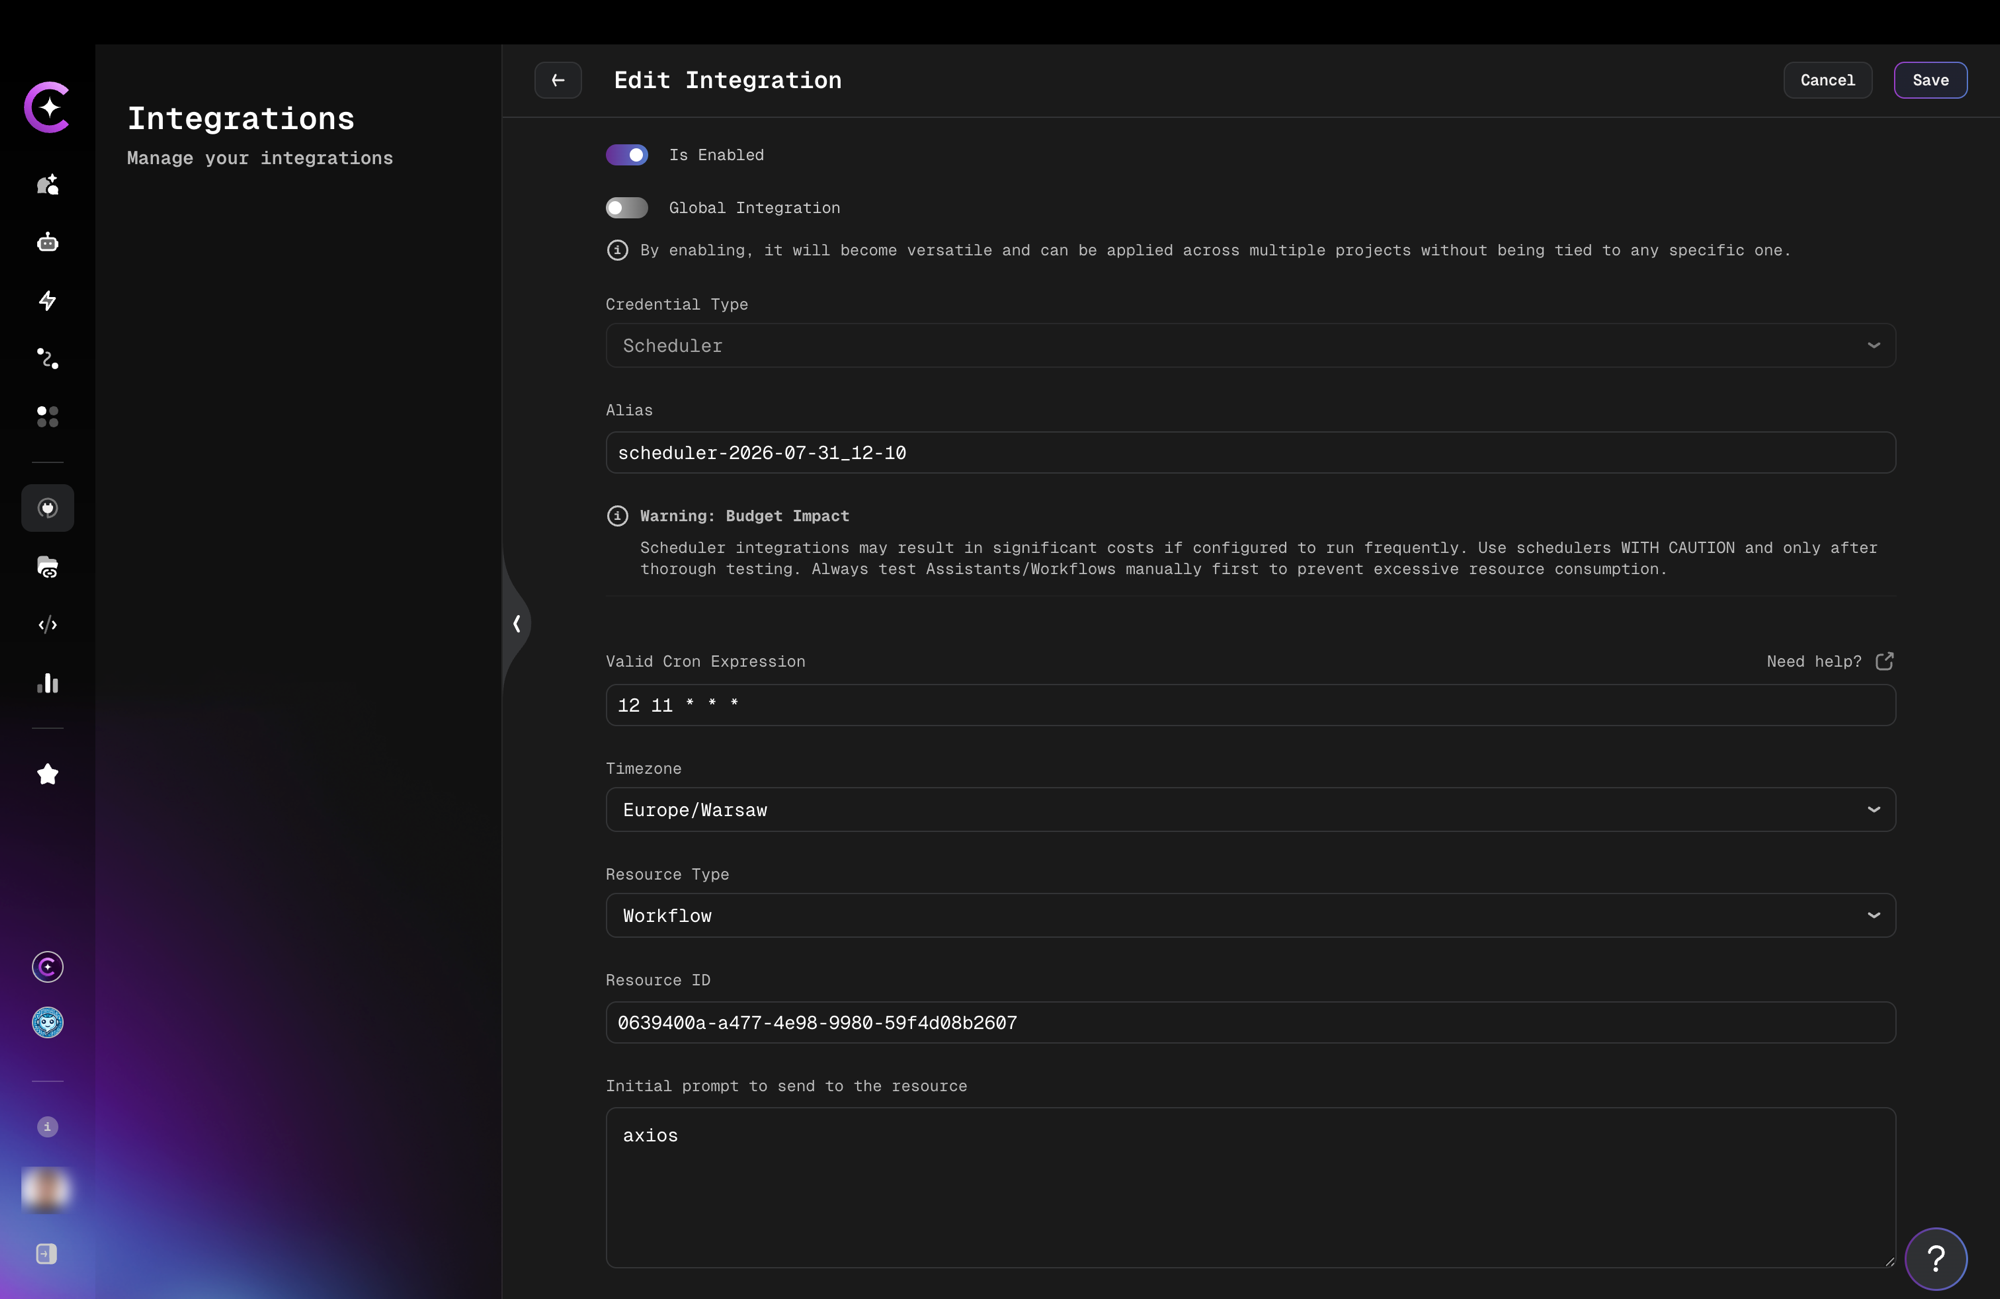Image resolution: width=2000 pixels, height=1299 pixels.
Task: Click the 'Edit Integration' heading
Action: pyautogui.click(x=727, y=80)
